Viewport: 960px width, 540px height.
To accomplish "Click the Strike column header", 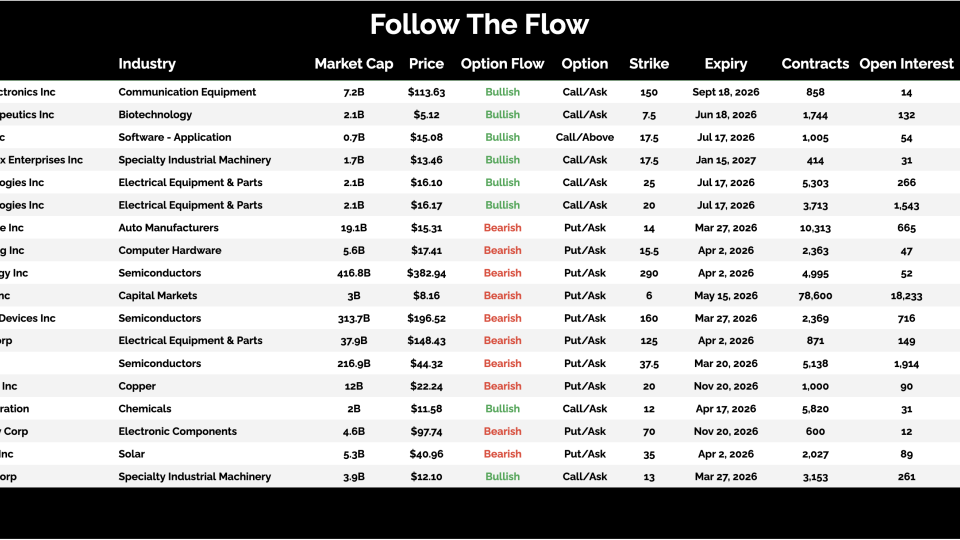I will pyautogui.click(x=649, y=64).
